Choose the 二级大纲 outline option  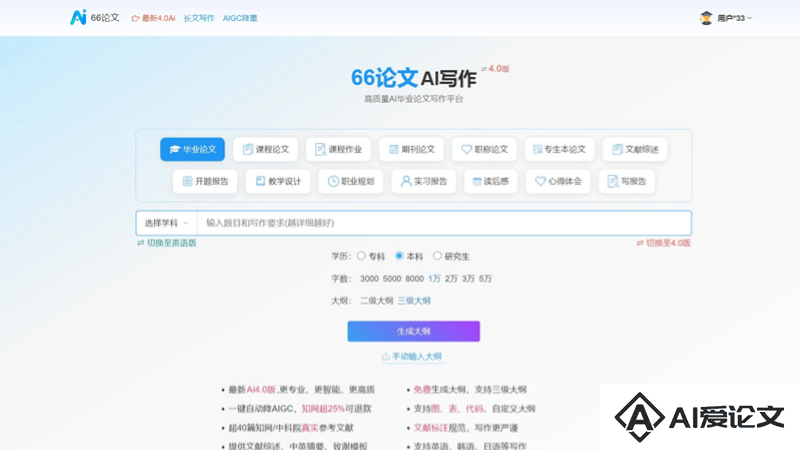(377, 301)
